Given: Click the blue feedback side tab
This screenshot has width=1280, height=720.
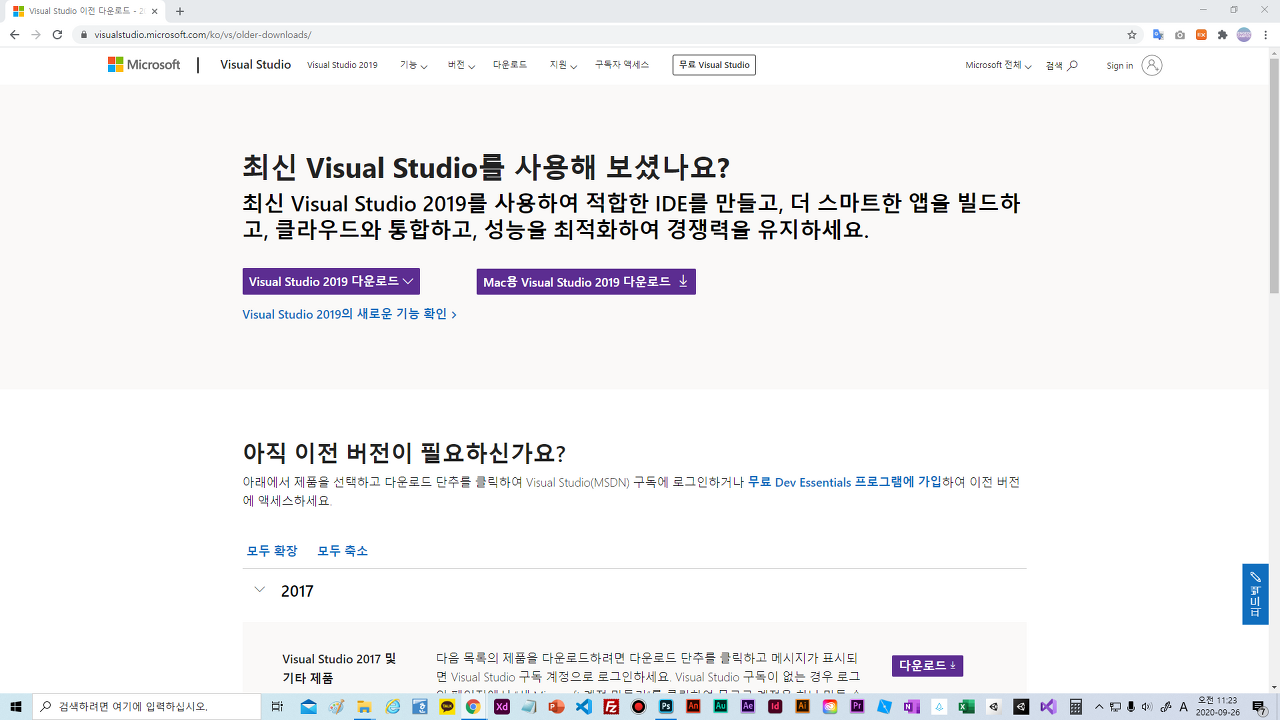Looking at the screenshot, I should coord(1255,594).
